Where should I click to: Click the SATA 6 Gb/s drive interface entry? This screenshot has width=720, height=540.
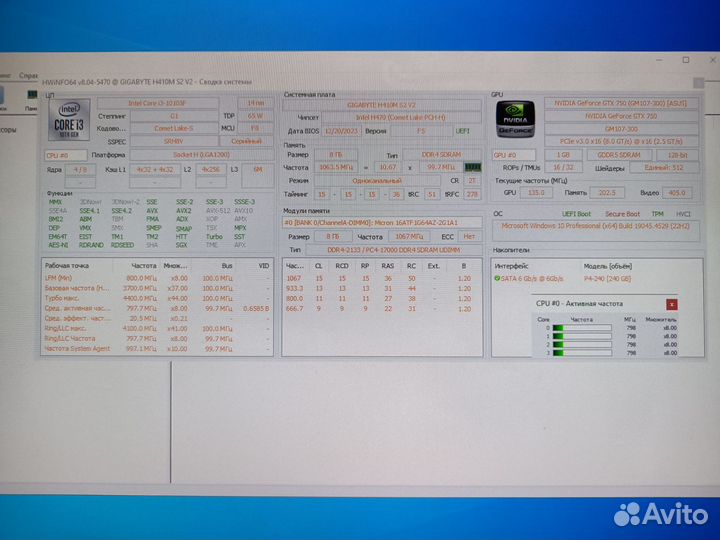(531, 279)
